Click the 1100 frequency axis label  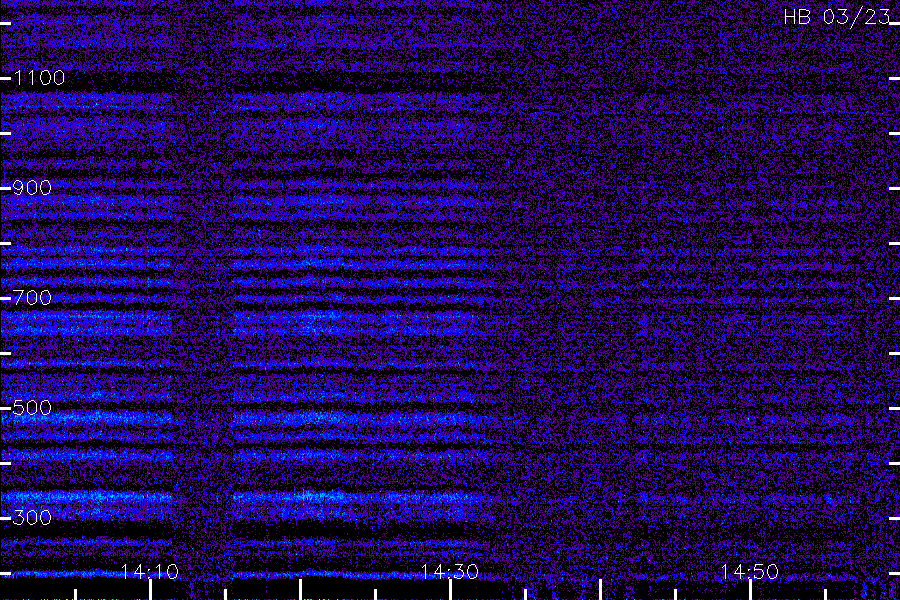39,78
